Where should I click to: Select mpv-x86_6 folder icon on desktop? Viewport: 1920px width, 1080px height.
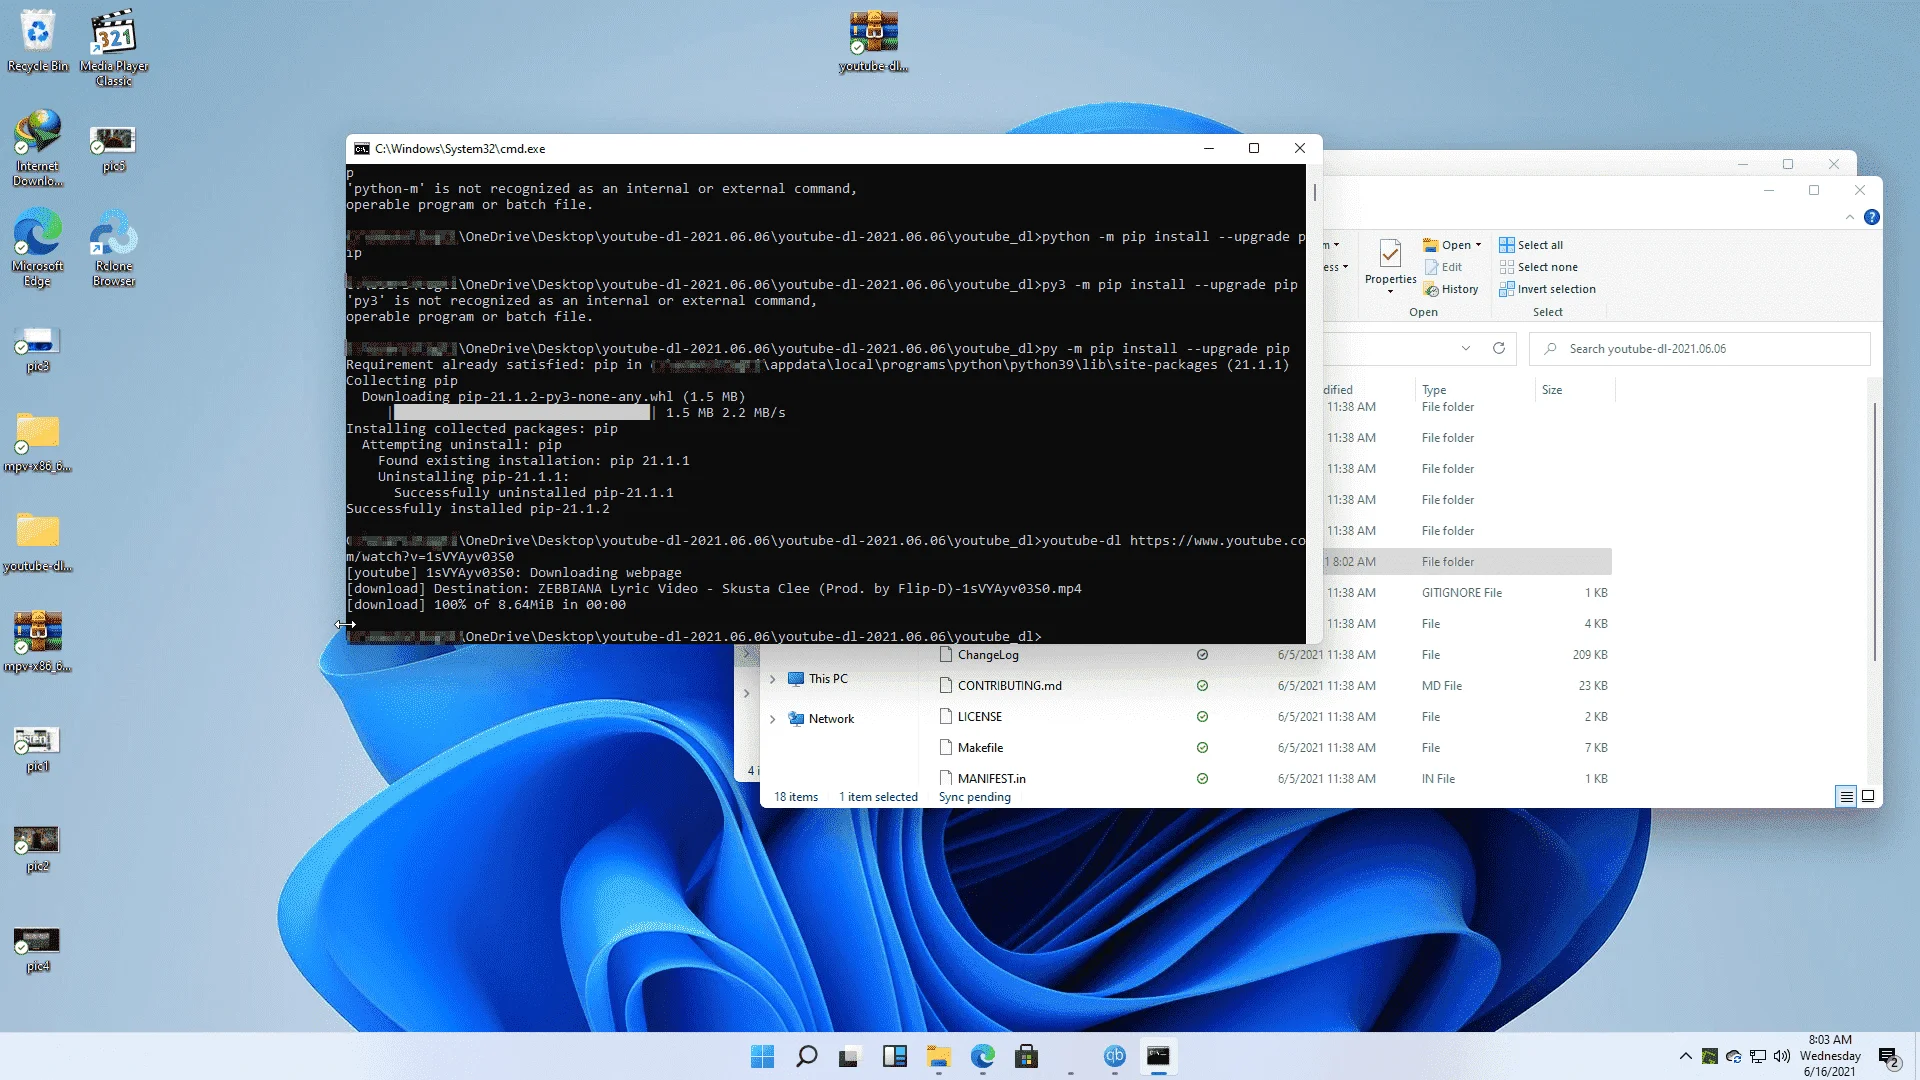tap(38, 441)
